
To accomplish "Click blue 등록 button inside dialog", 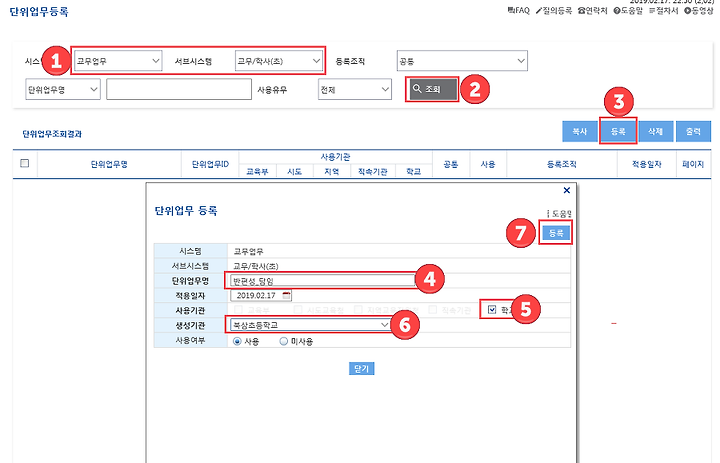I will (556, 233).
